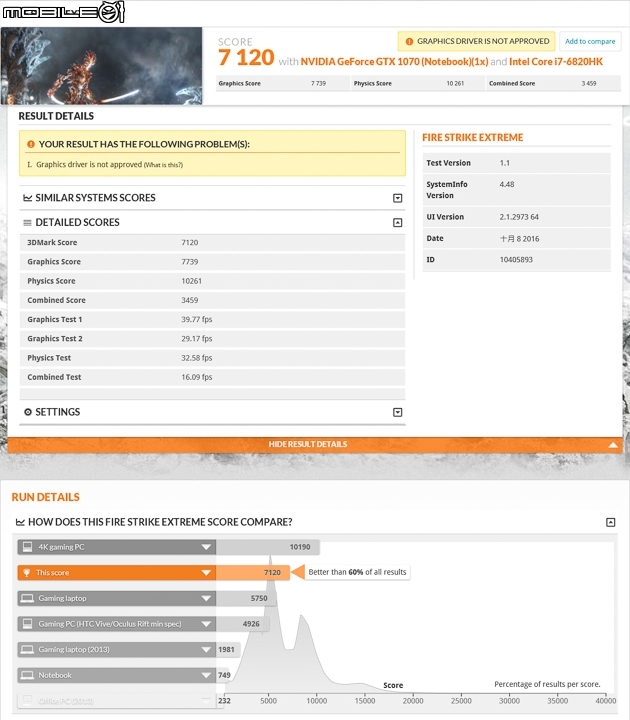Click the UI Version value 2.1.2973 64
Viewport: 630px width, 720px height.
(x=519, y=217)
